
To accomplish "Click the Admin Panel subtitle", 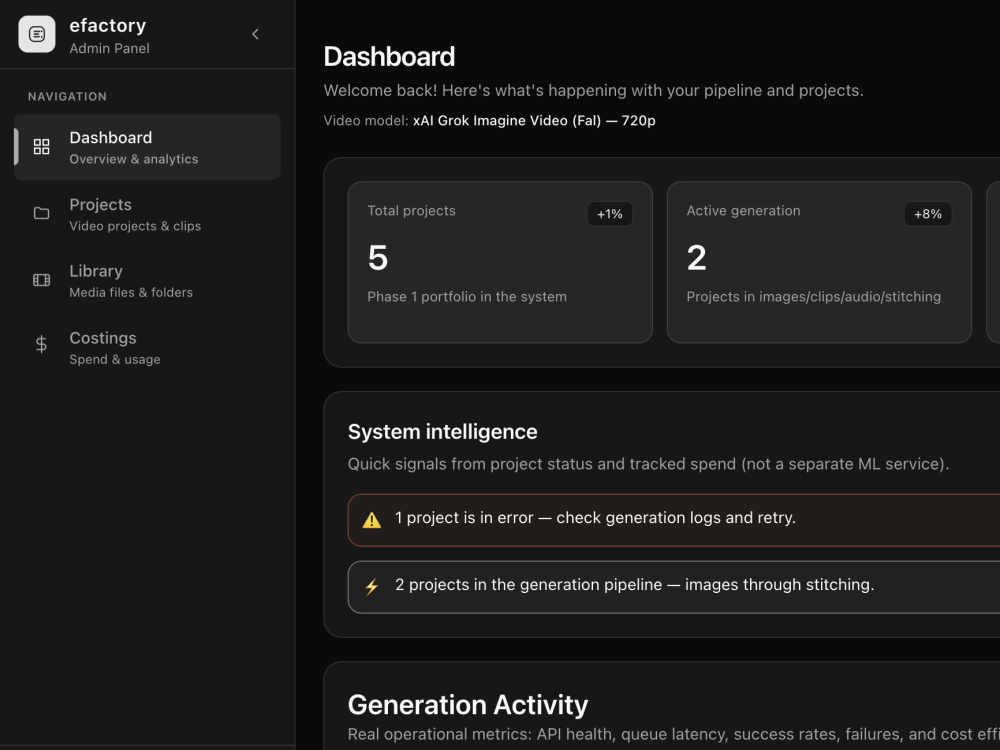I will click(110, 48).
